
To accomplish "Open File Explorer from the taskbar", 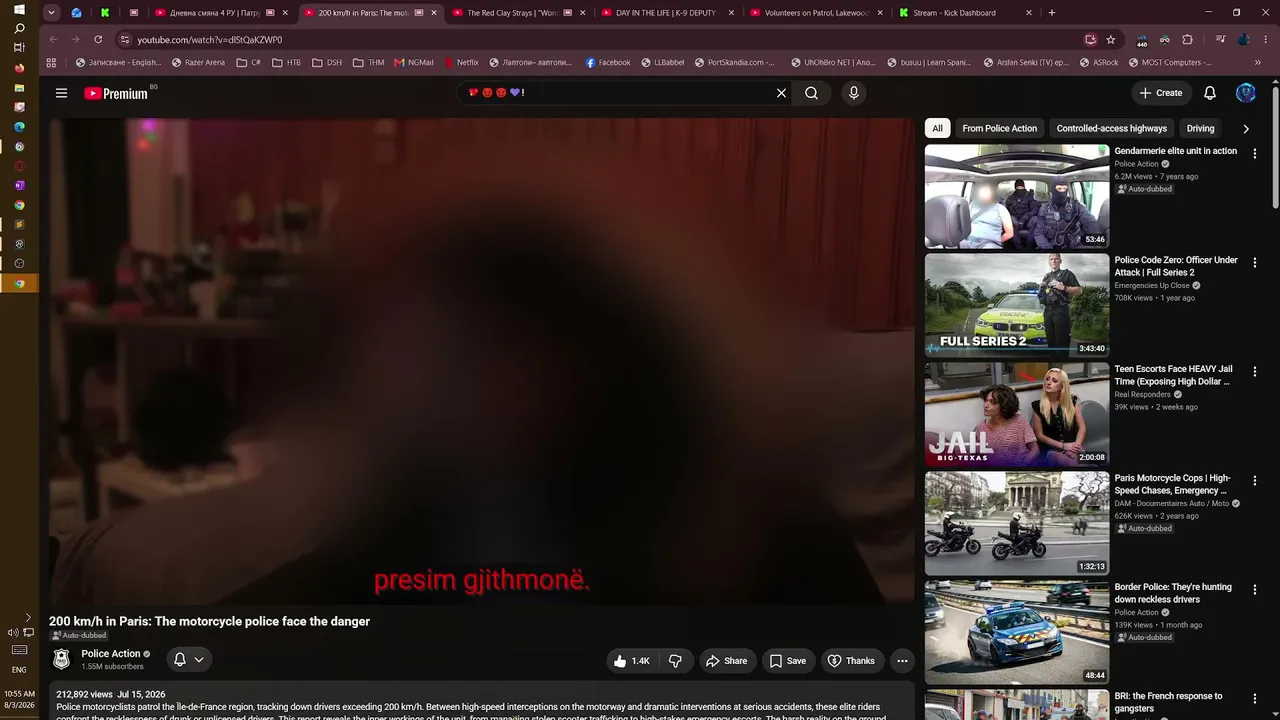I will [19, 88].
